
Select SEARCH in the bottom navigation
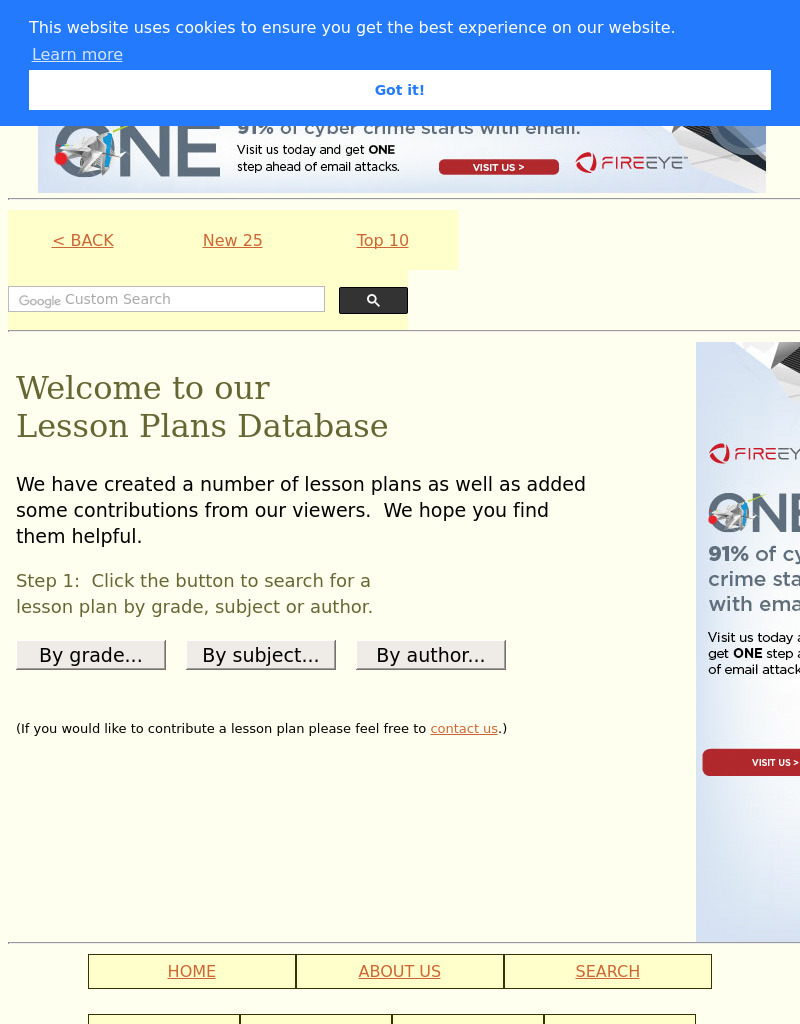click(x=607, y=971)
